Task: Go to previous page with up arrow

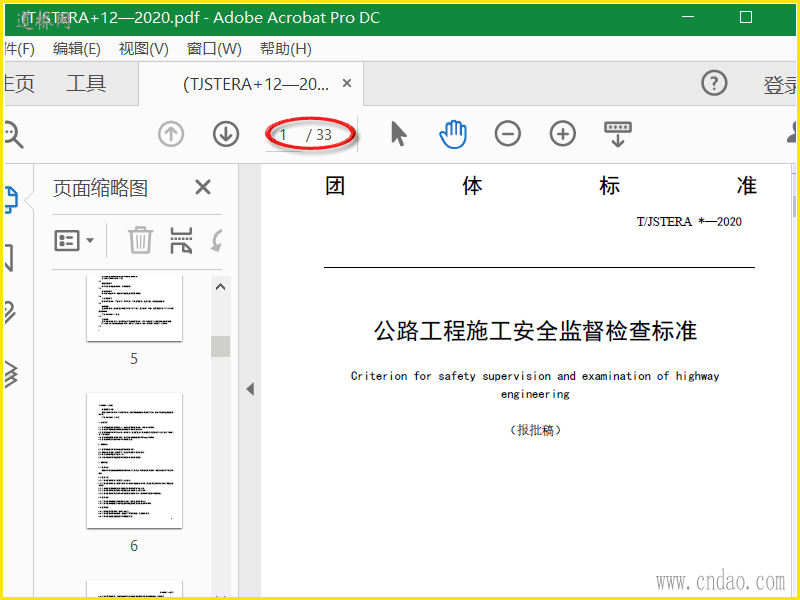Action: (171, 135)
